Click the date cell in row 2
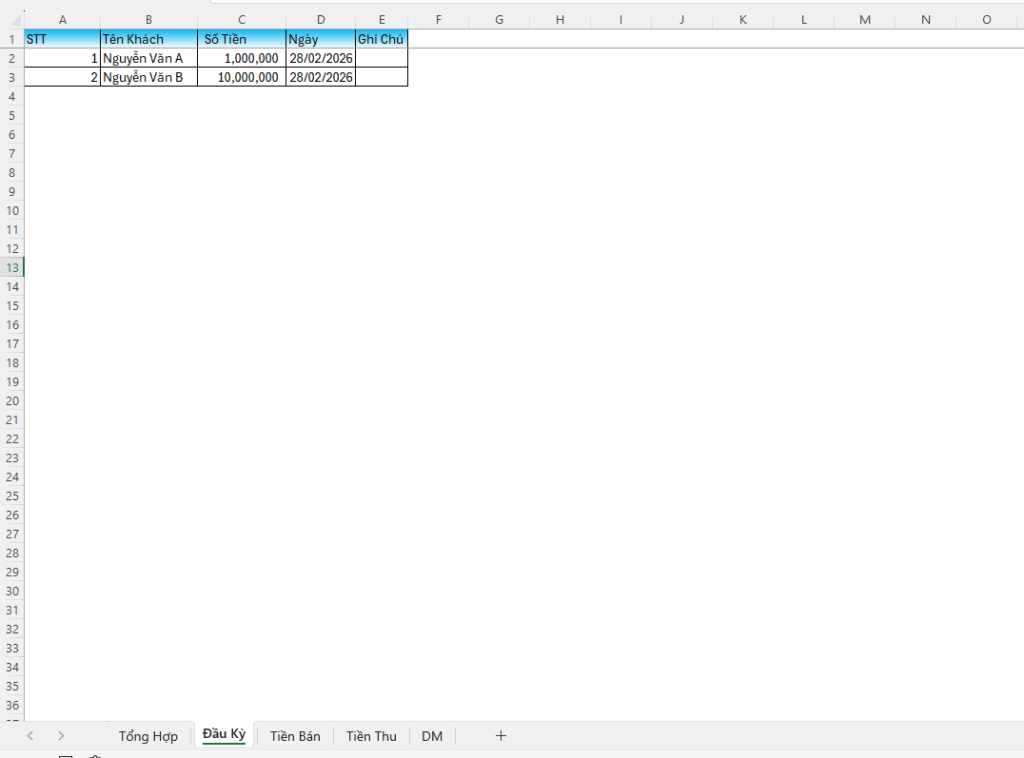 [x=320, y=58]
